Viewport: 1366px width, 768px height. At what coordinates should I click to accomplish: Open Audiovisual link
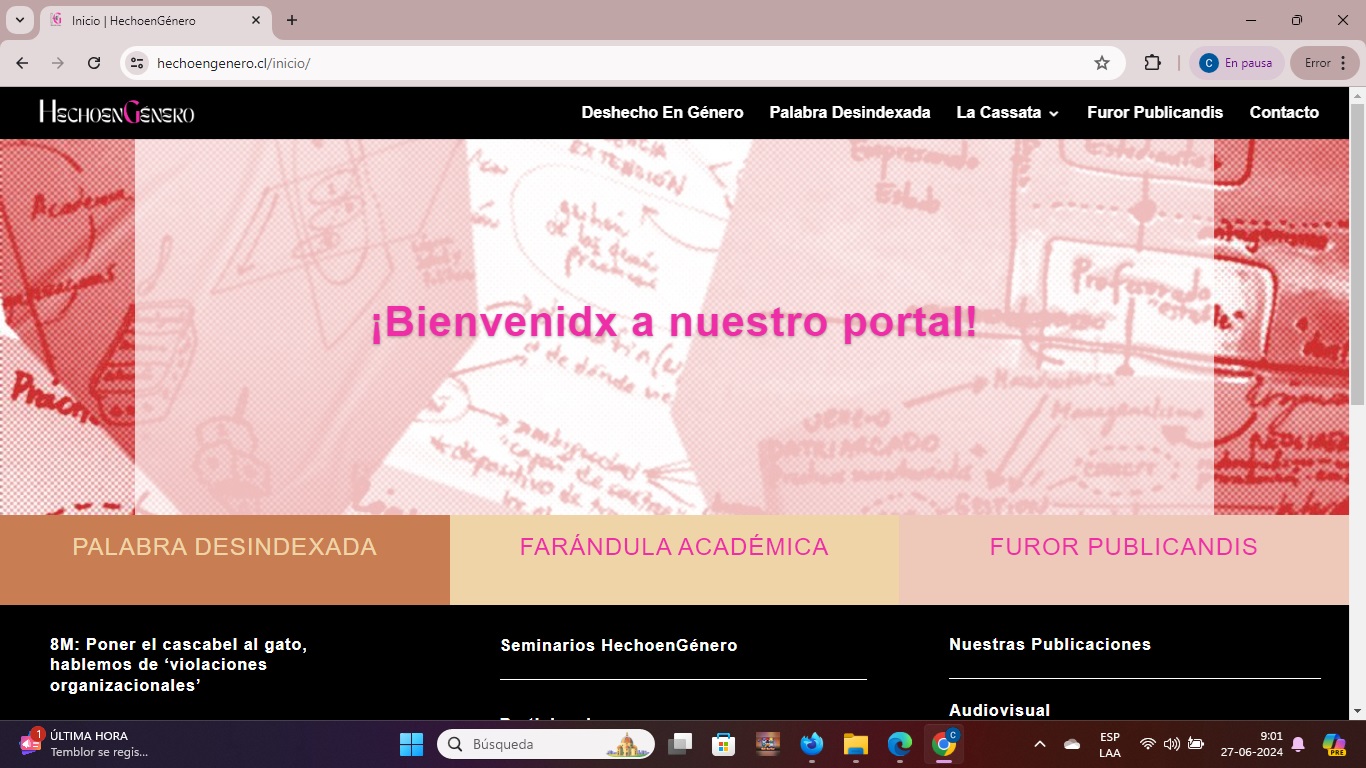pyautogui.click(x=999, y=710)
